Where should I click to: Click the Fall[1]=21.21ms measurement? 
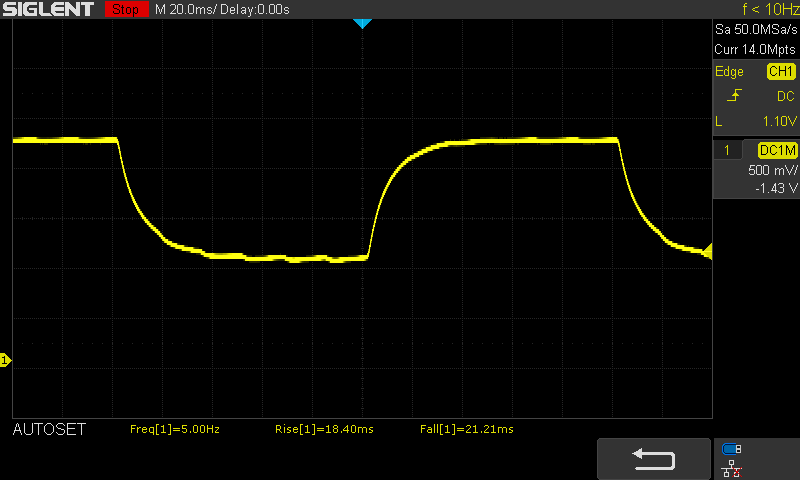click(466, 430)
